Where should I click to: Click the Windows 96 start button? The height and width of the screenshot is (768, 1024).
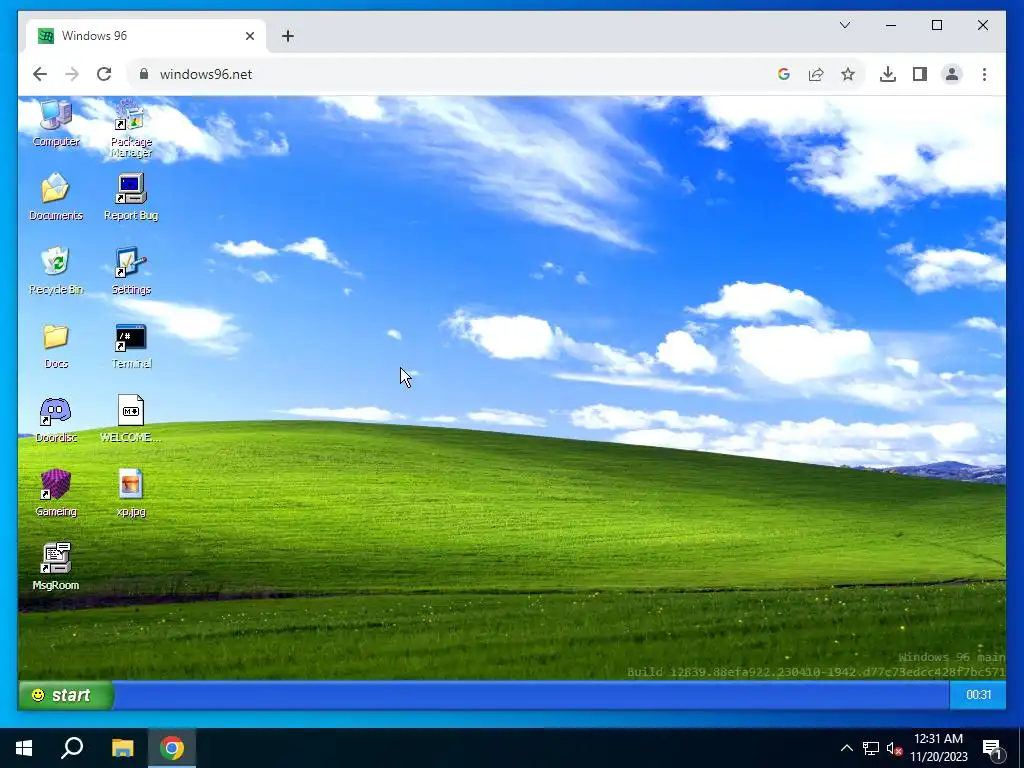click(65, 695)
